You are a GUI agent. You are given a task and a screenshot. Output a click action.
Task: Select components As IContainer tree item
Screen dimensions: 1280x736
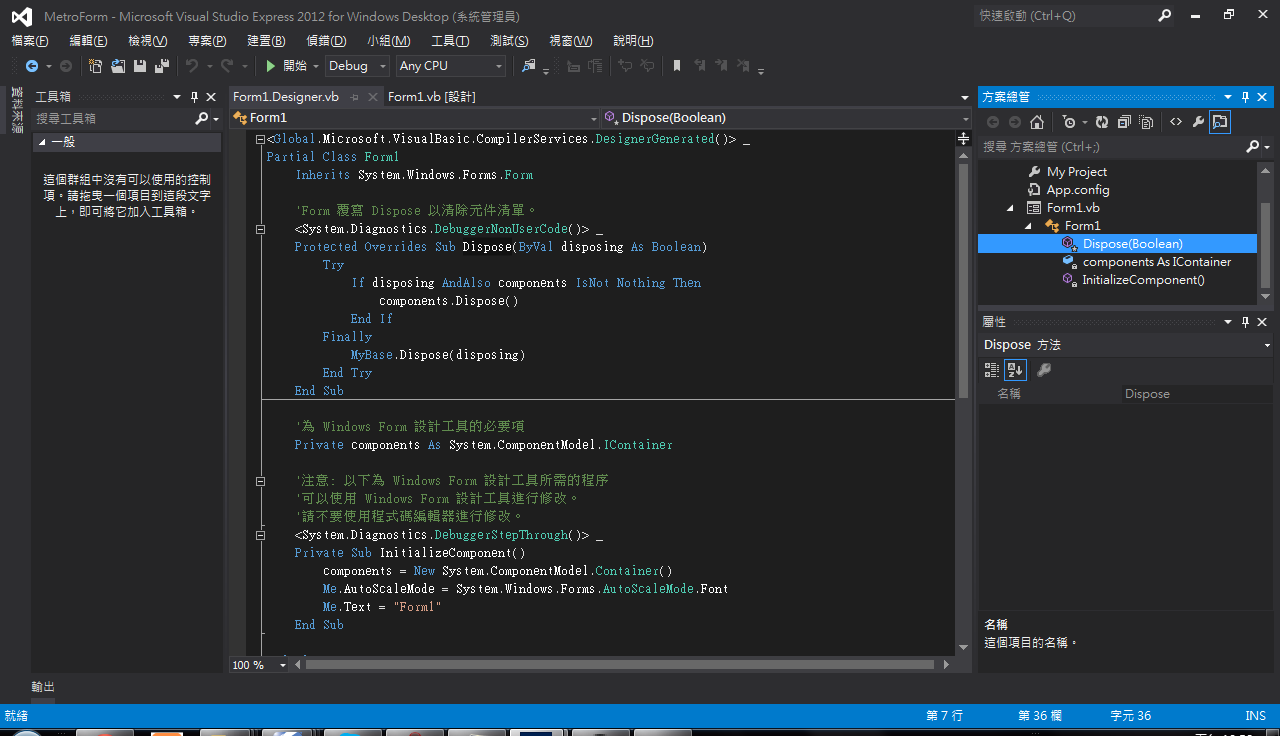coord(1157,262)
